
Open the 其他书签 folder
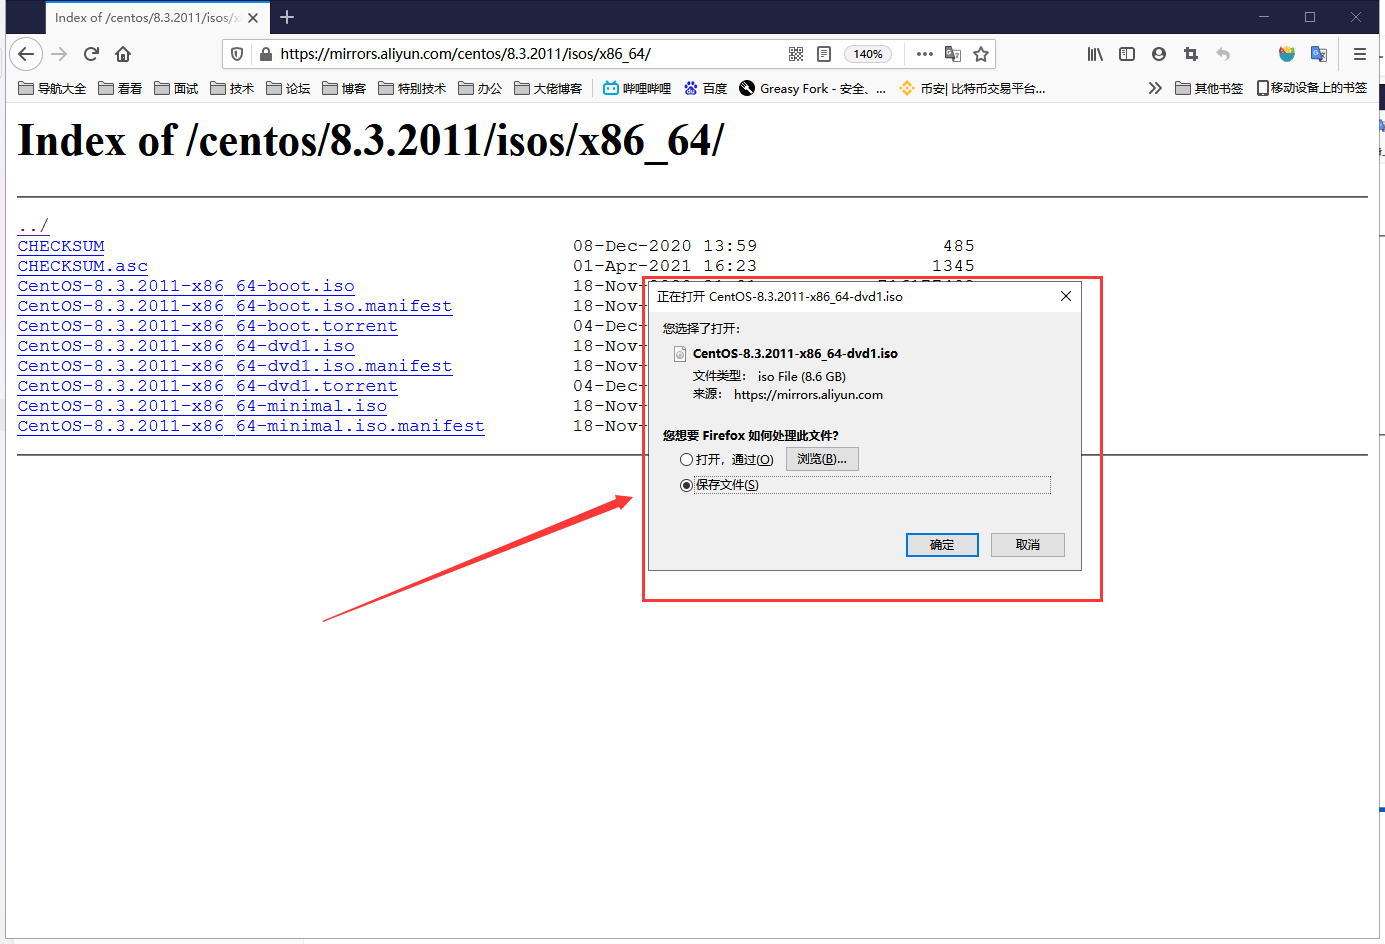pos(1209,88)
